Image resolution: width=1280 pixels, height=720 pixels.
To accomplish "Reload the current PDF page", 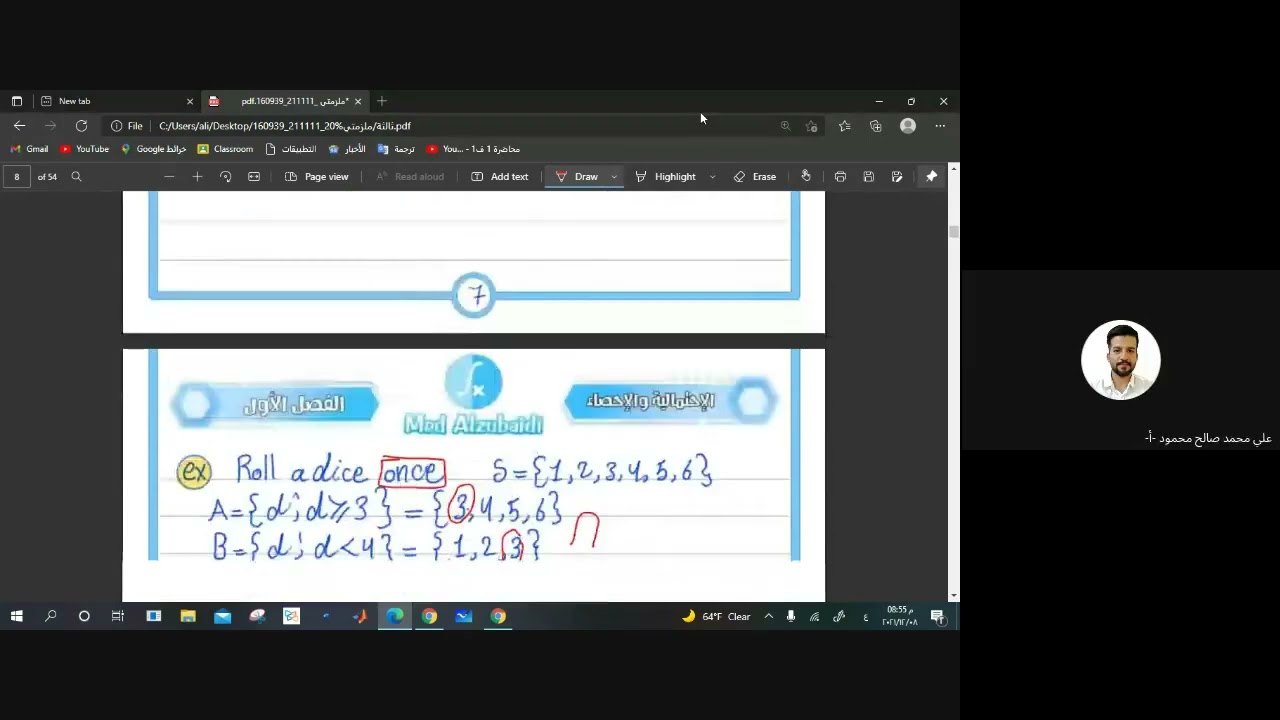I will pos(81,126).
